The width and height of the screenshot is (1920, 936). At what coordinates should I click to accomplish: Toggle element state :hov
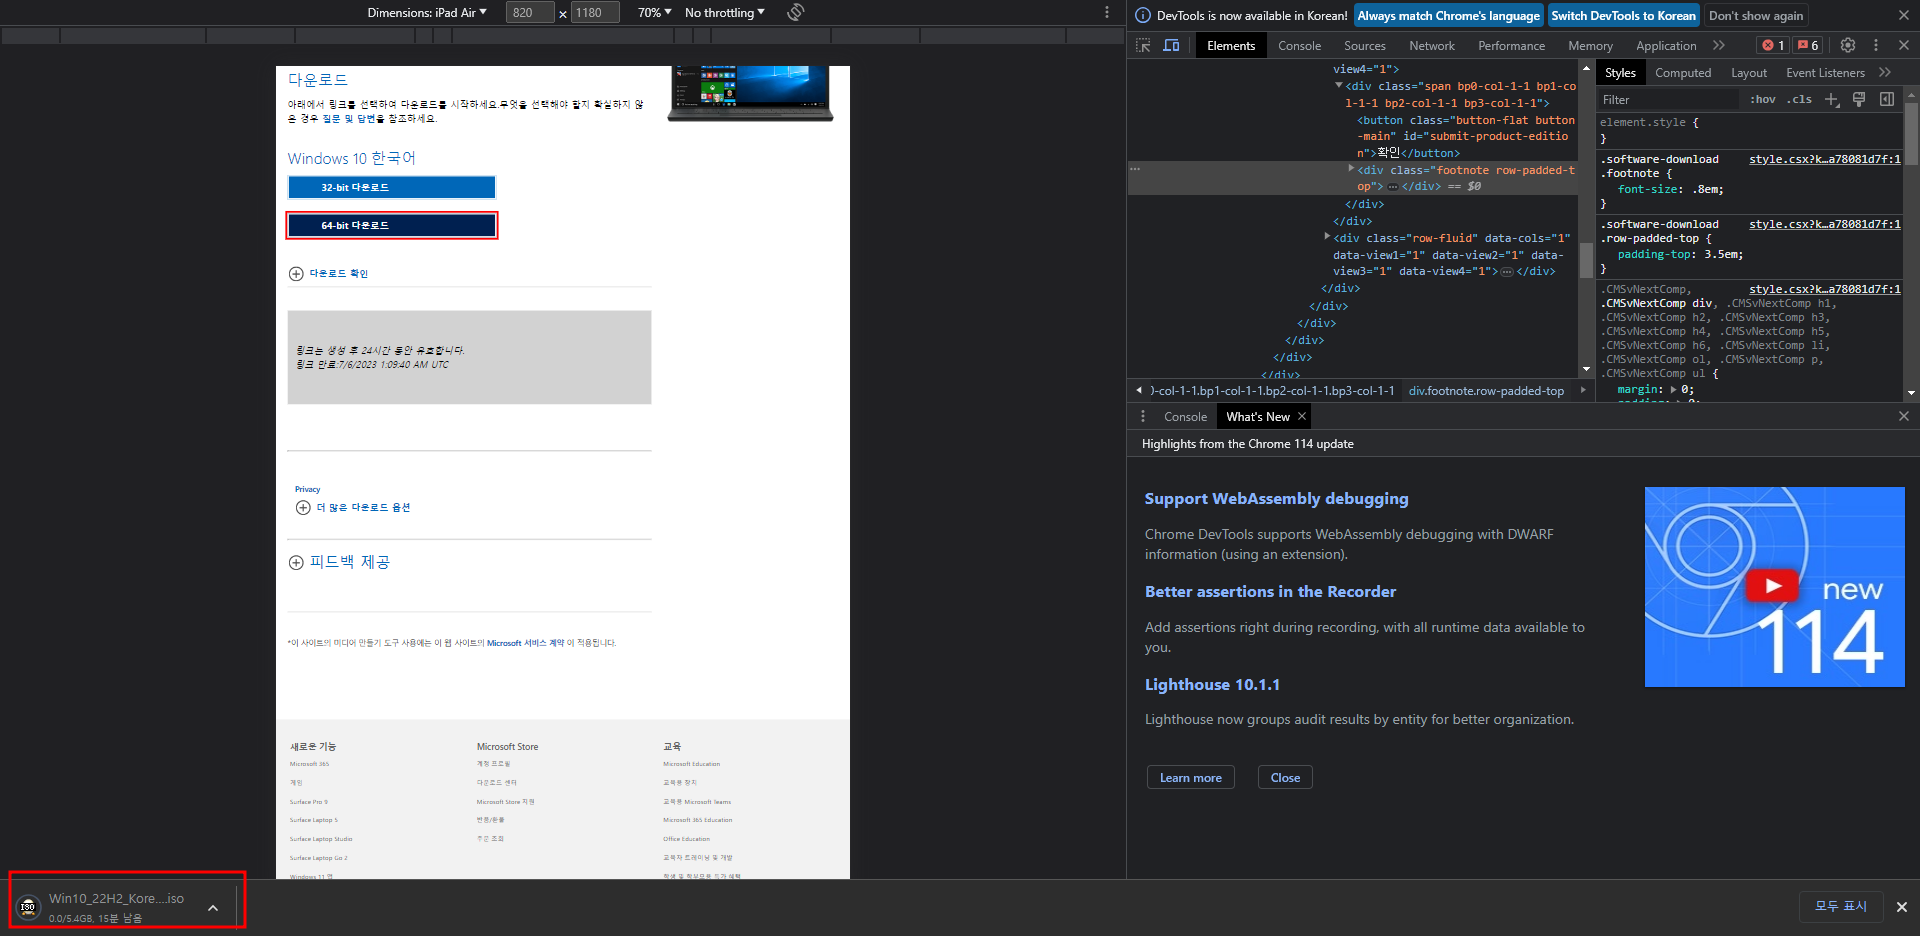tap(1763, 99)
